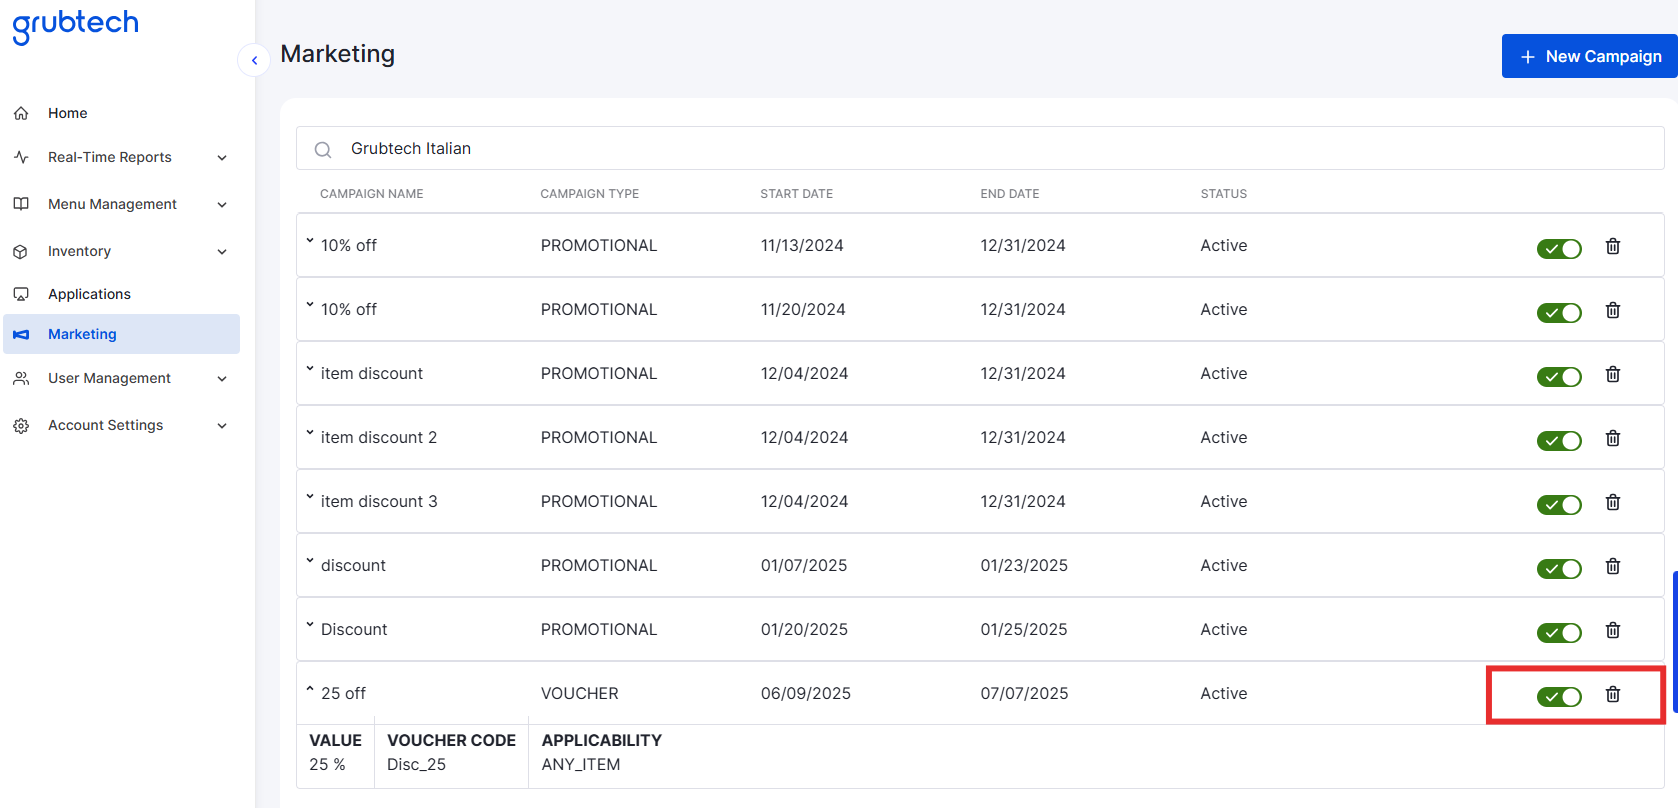Expand the item discount 3 row details

310,497
